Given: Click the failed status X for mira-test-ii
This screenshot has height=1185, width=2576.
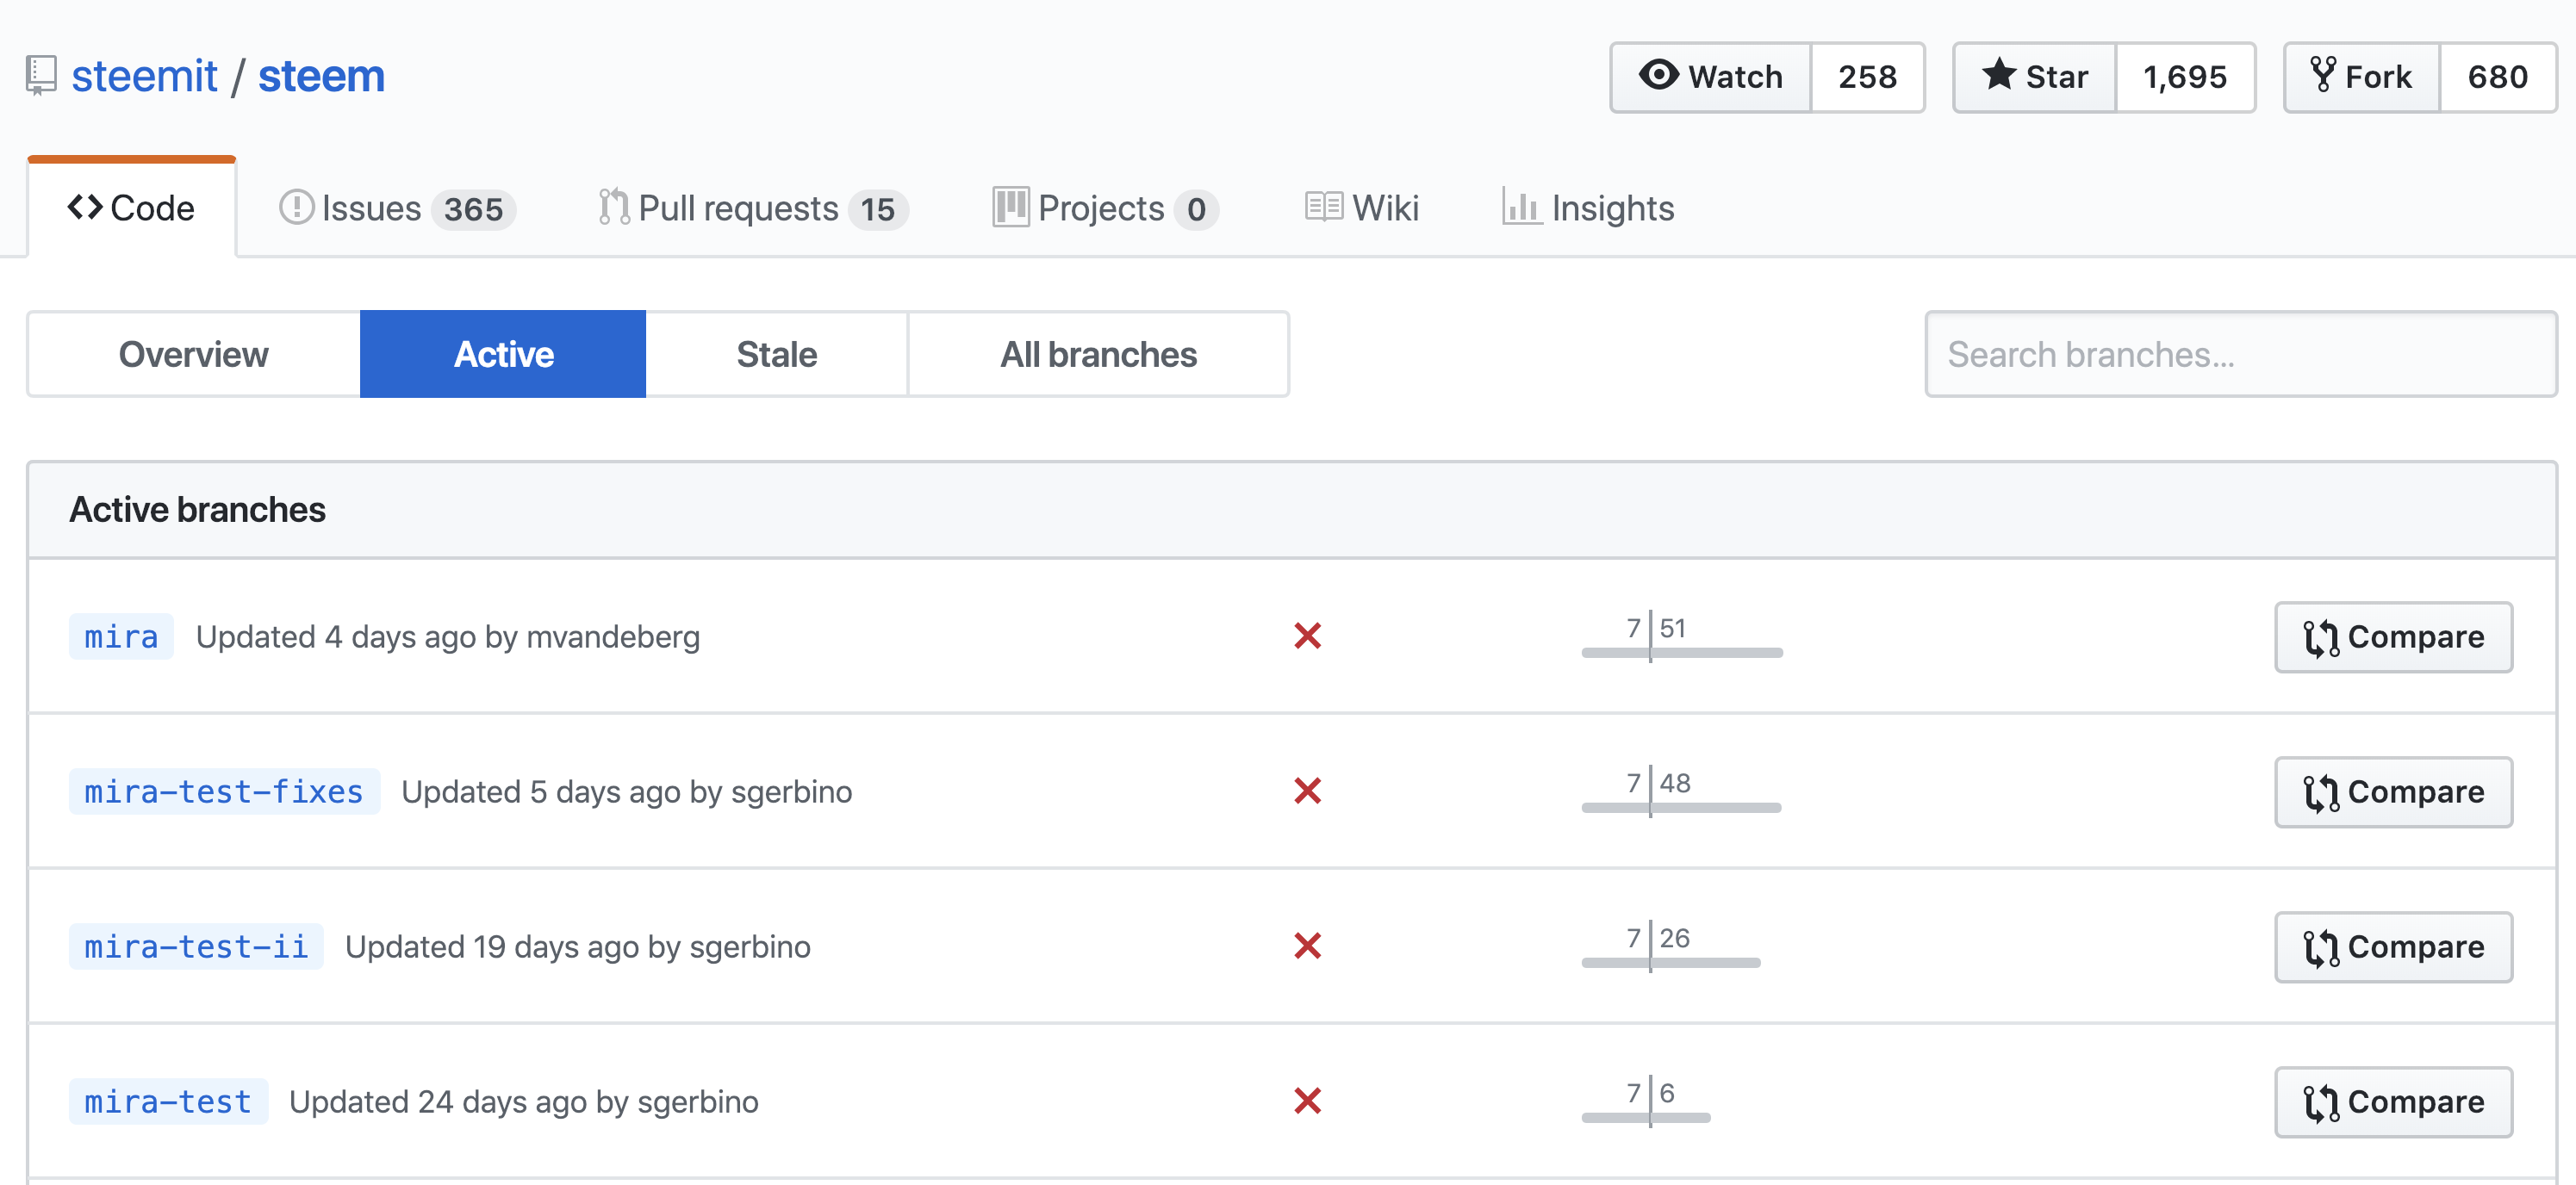Looking at the screenshot, I should 1307,946.
